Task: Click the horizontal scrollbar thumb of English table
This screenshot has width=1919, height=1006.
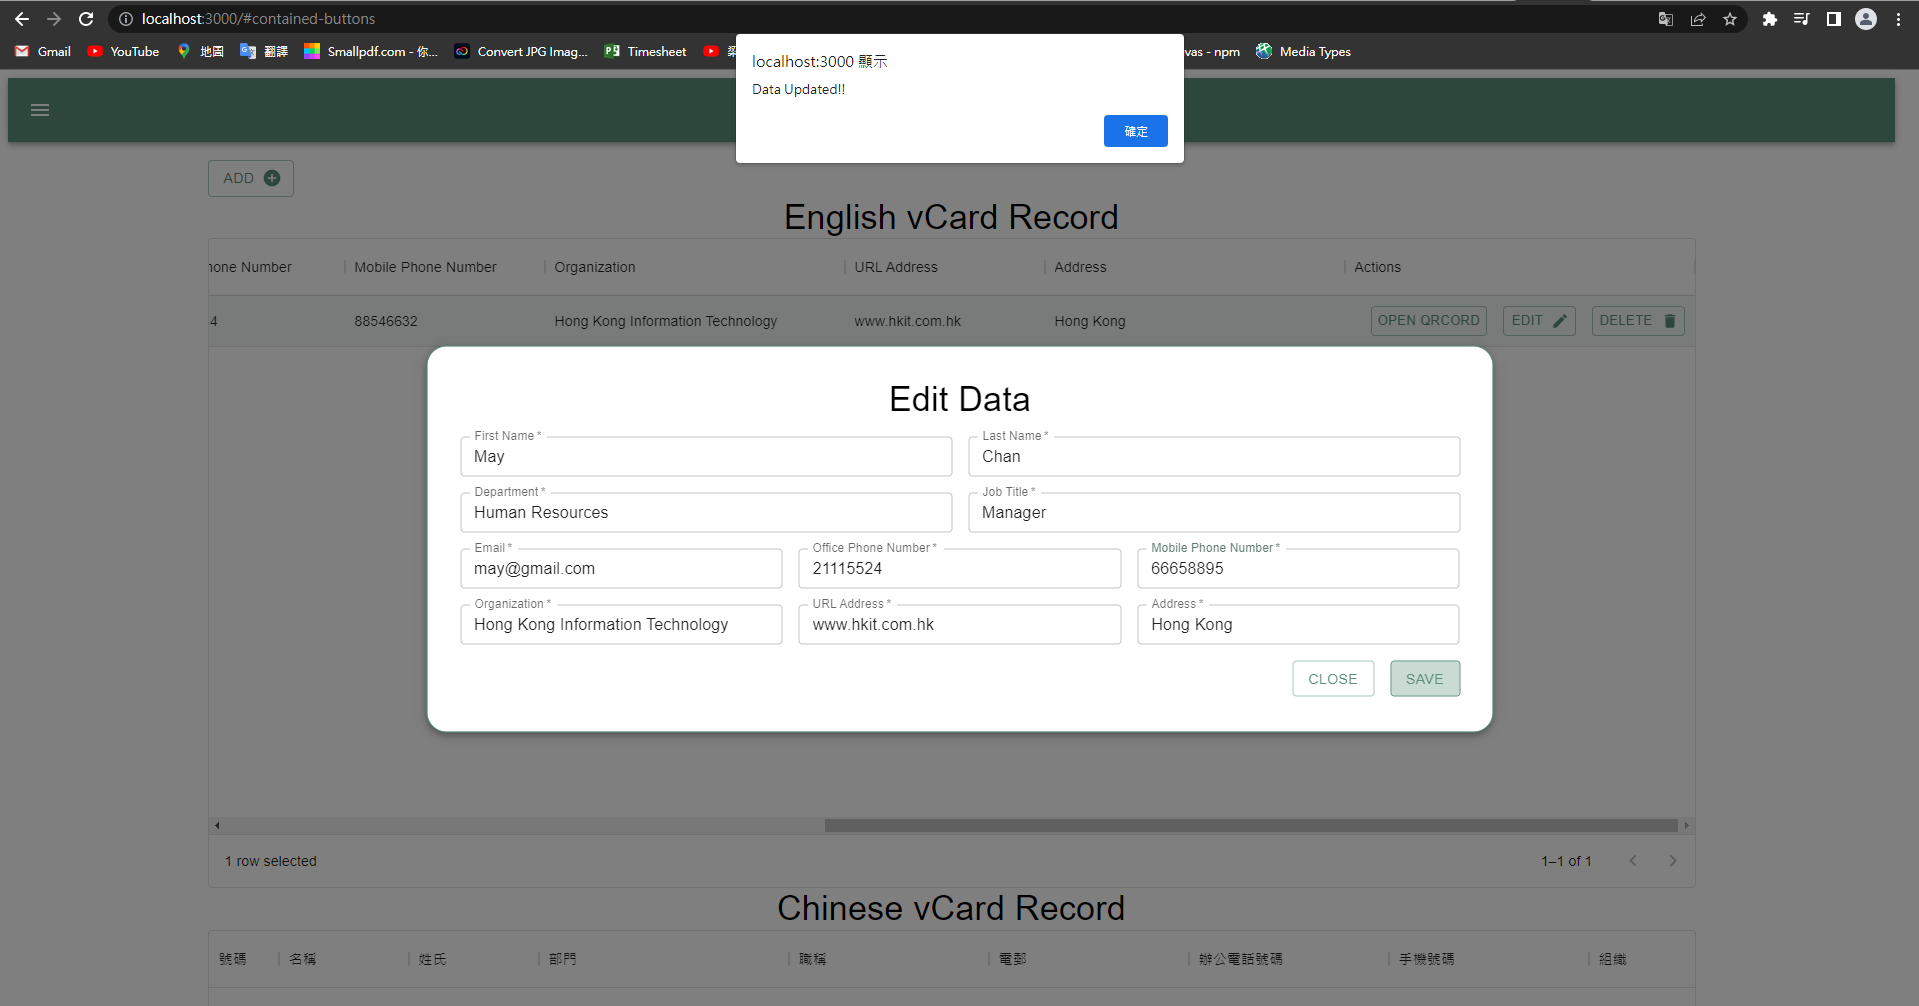Action: coord(1251,826)
